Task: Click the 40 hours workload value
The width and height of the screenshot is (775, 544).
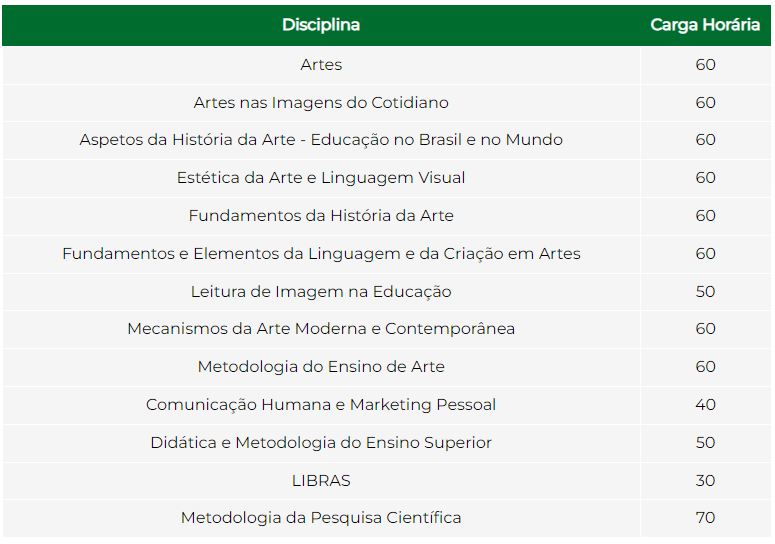Action: pyautogui.click(x=705, y=405)
